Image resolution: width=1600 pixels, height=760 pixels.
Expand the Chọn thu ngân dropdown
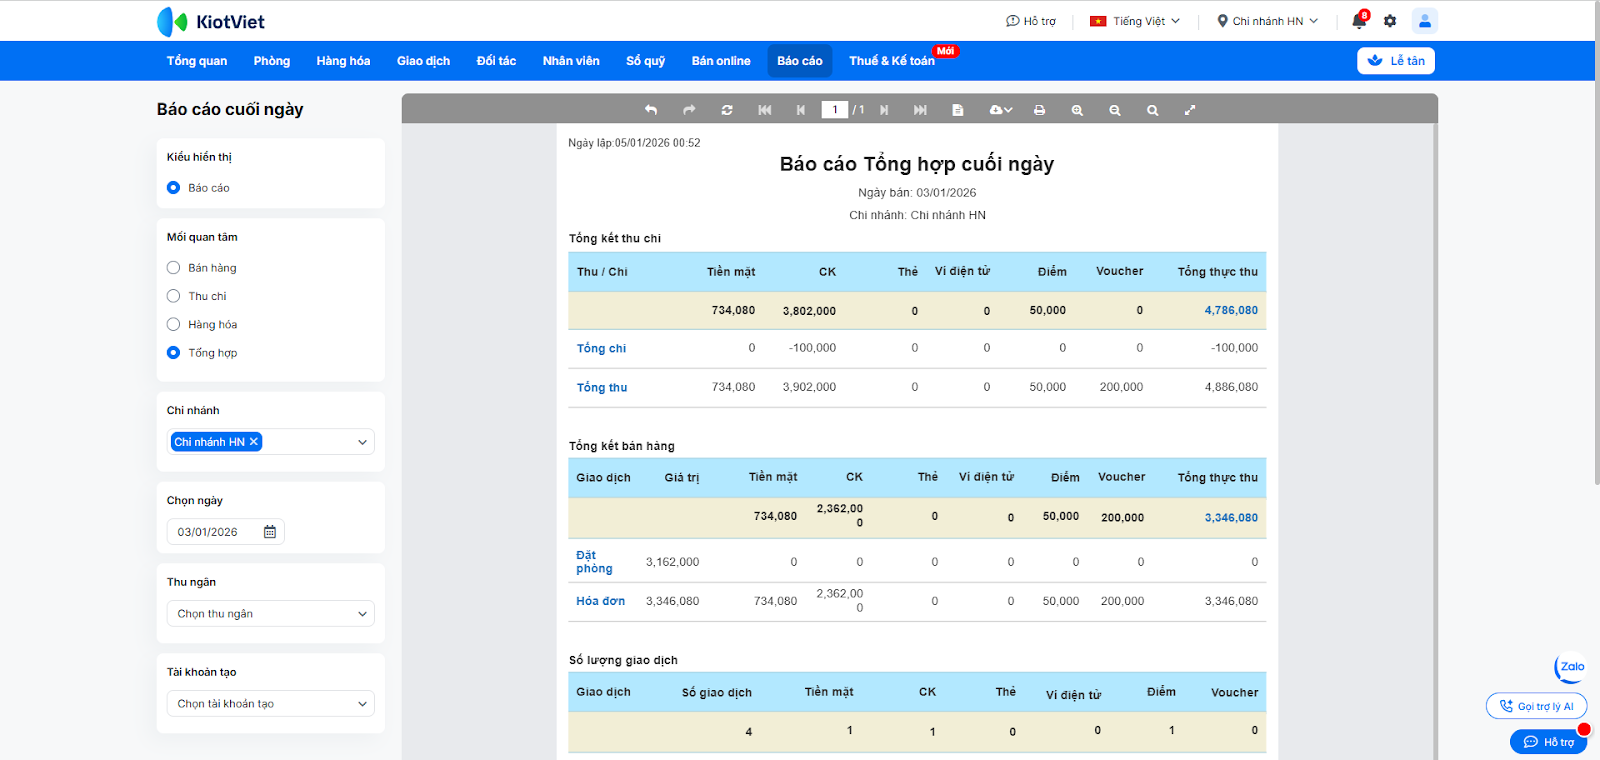[270, 614]
